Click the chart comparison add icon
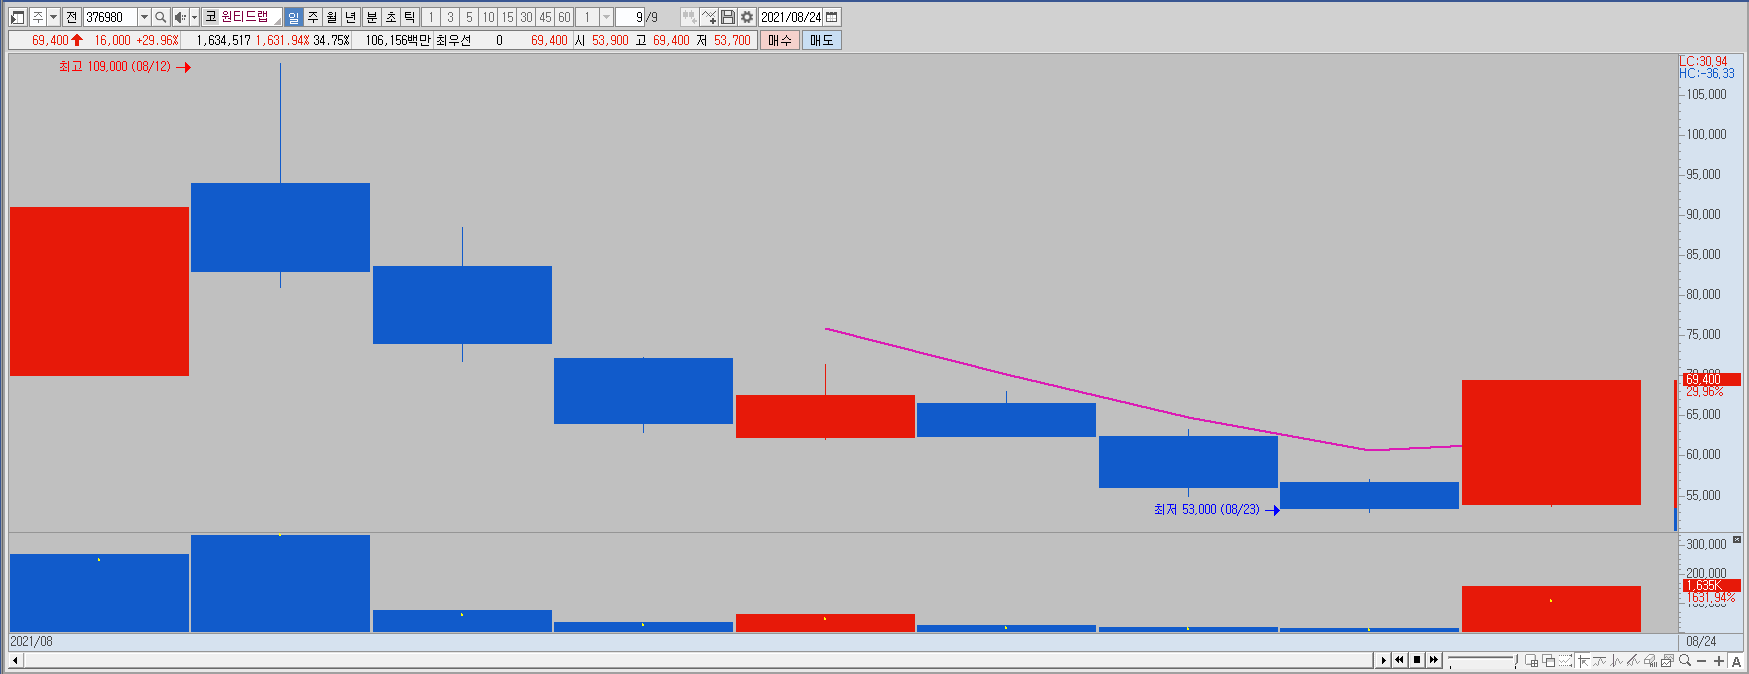The width and height of the screenshot is (1749, 674). (x=689, y=17)
